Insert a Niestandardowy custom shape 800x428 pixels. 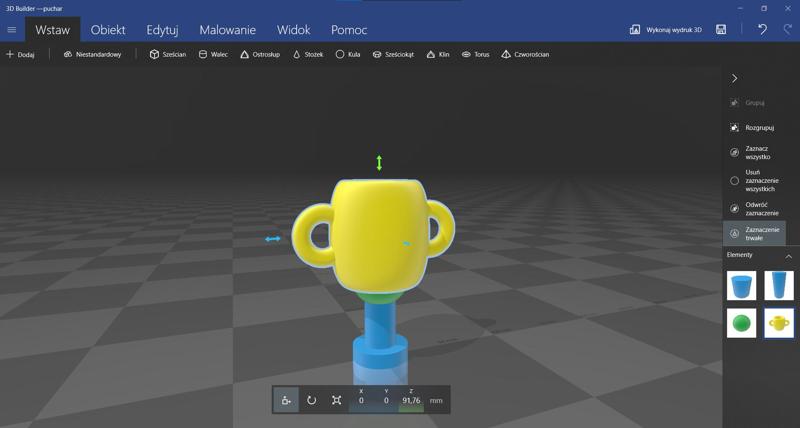(x=92, y=55)
